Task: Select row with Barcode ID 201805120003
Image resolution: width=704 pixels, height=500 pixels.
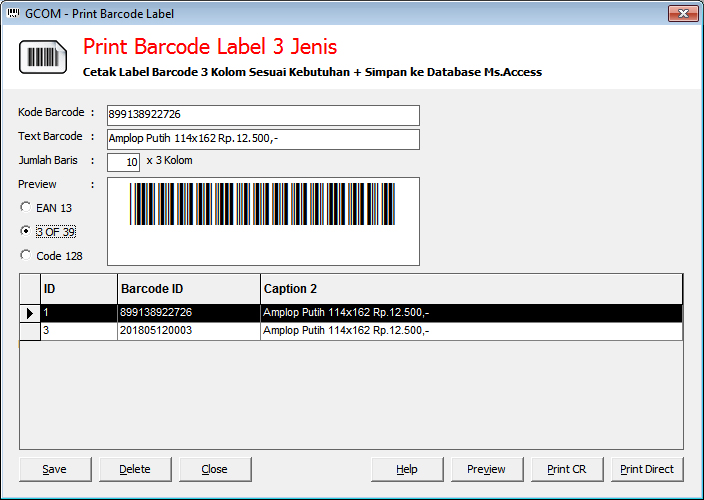Action: coord(188,331)
